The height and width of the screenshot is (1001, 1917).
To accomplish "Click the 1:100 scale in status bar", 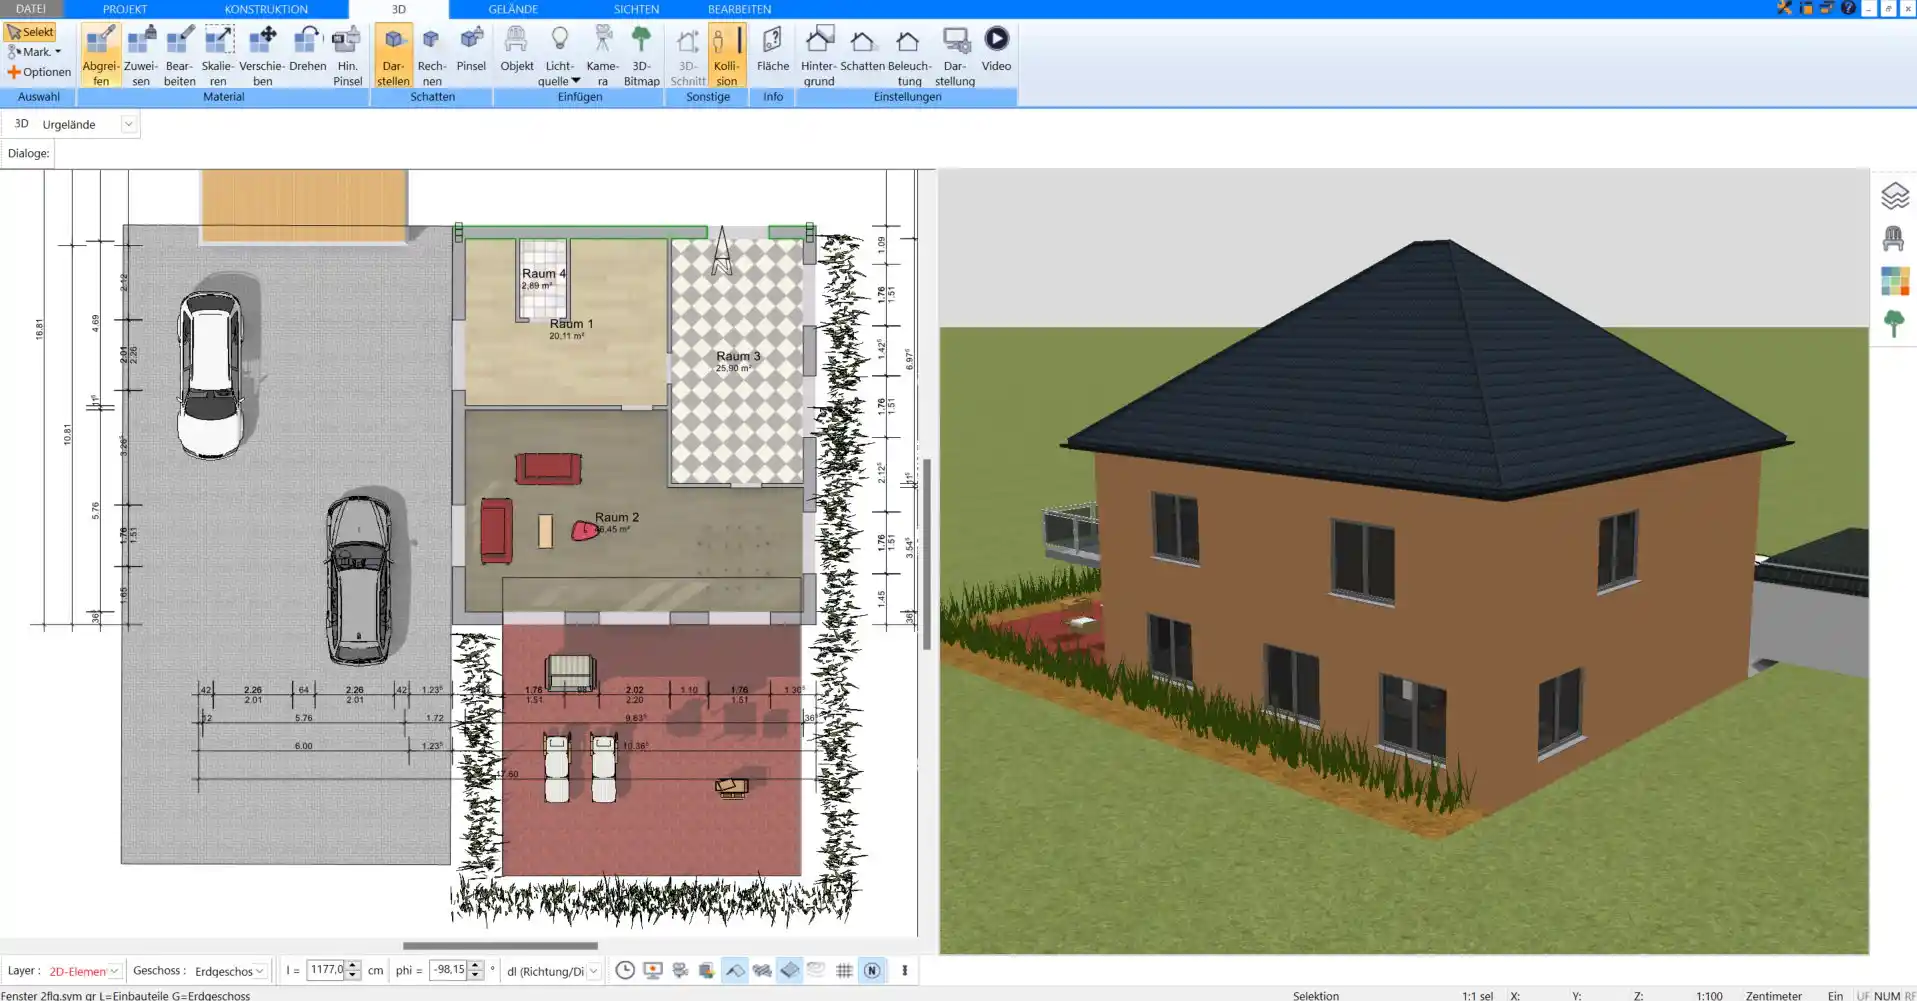I will click(1709, 995).
